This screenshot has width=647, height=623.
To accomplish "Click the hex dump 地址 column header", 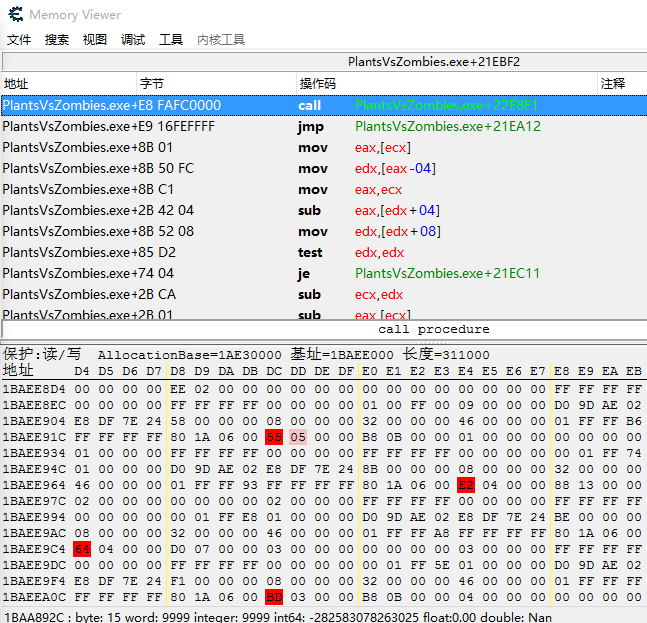I will point(18,371).
